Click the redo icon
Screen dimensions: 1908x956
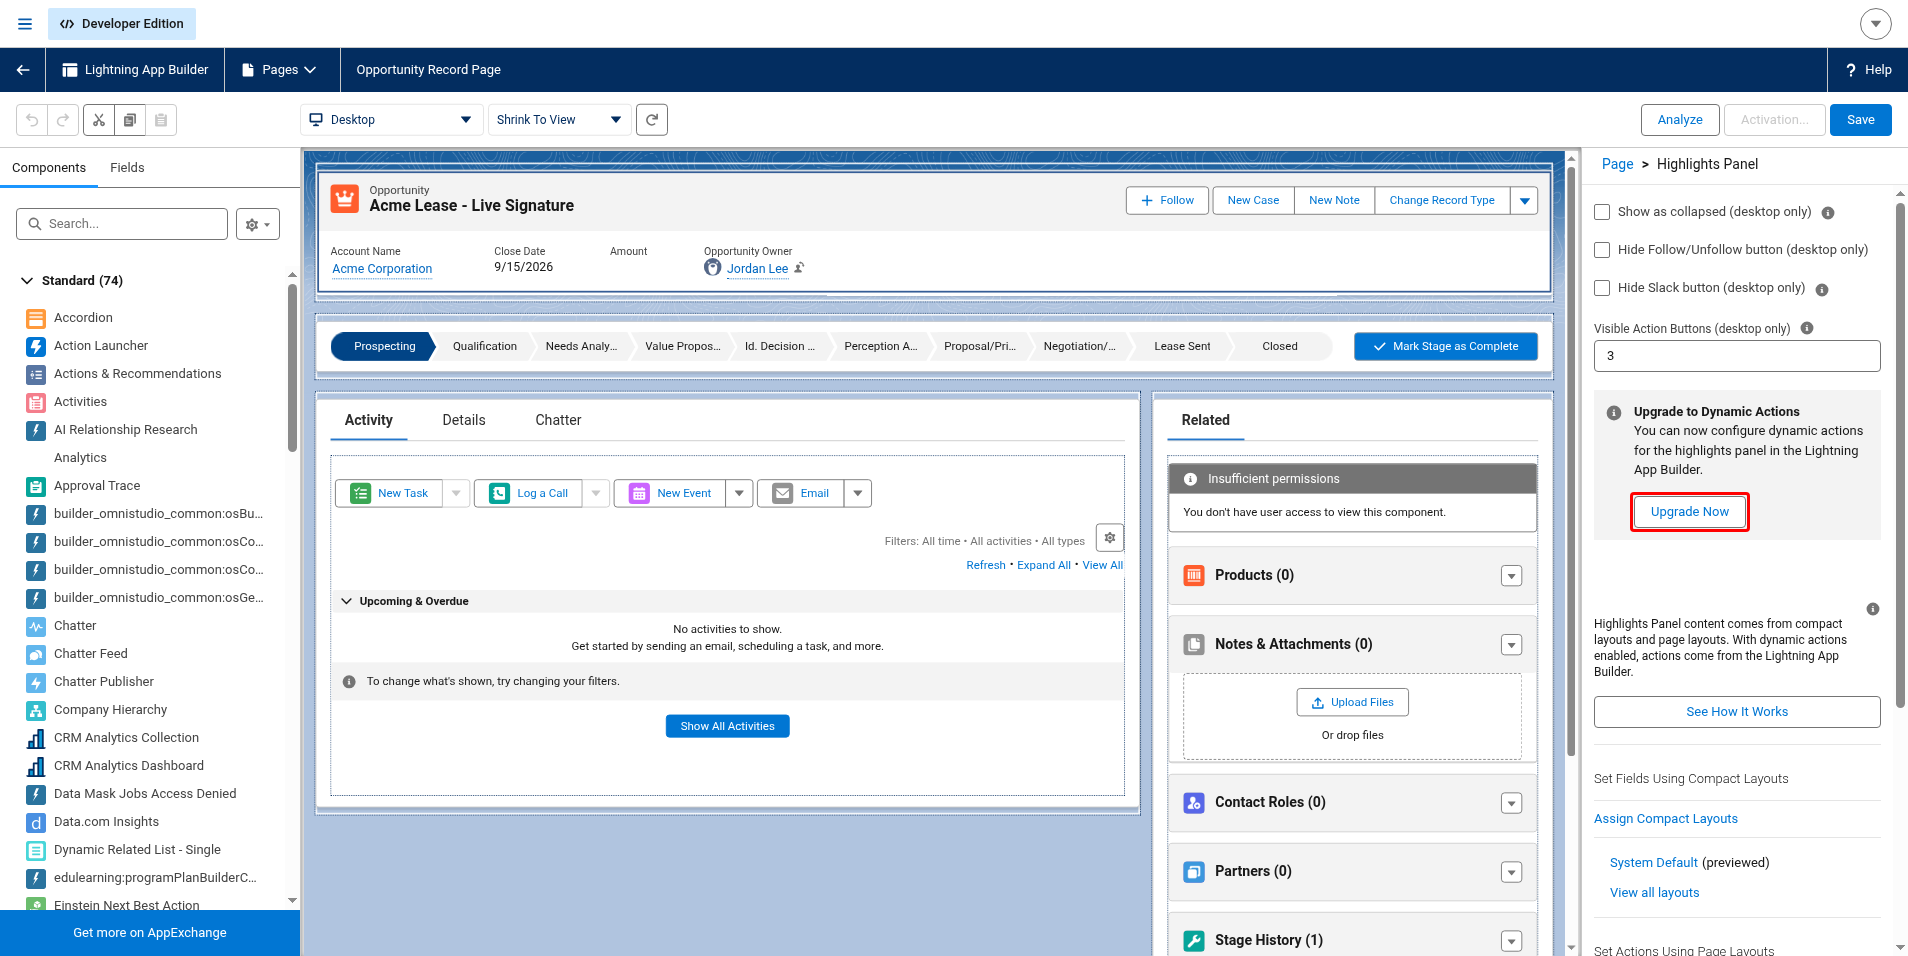click(62, 120)
